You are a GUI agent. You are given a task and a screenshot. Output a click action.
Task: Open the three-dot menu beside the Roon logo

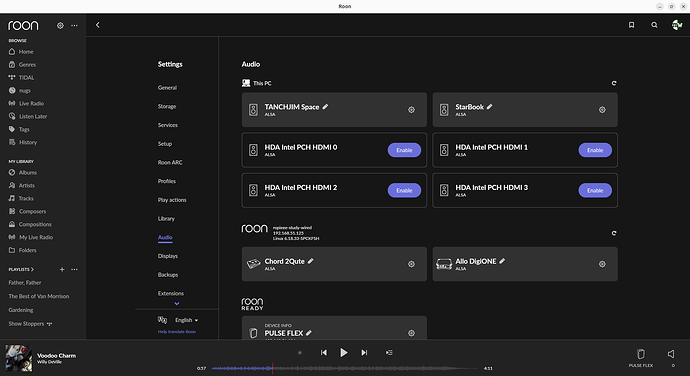tap(74, 26)
